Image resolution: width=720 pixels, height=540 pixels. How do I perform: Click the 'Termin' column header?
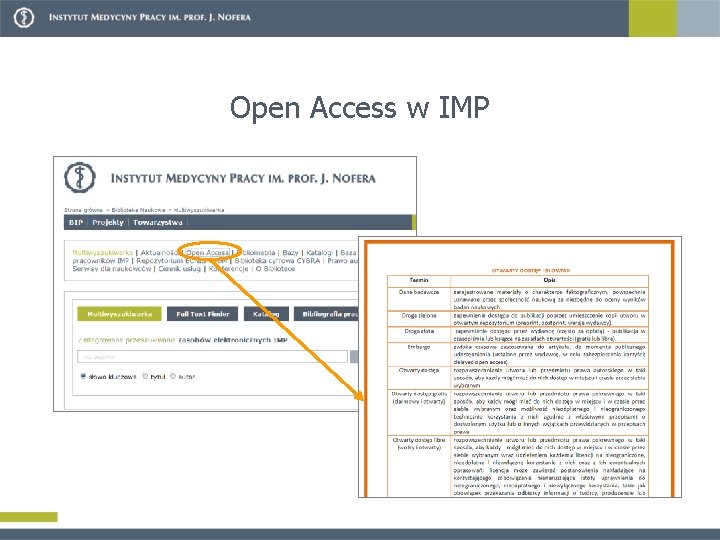point(419,280)
